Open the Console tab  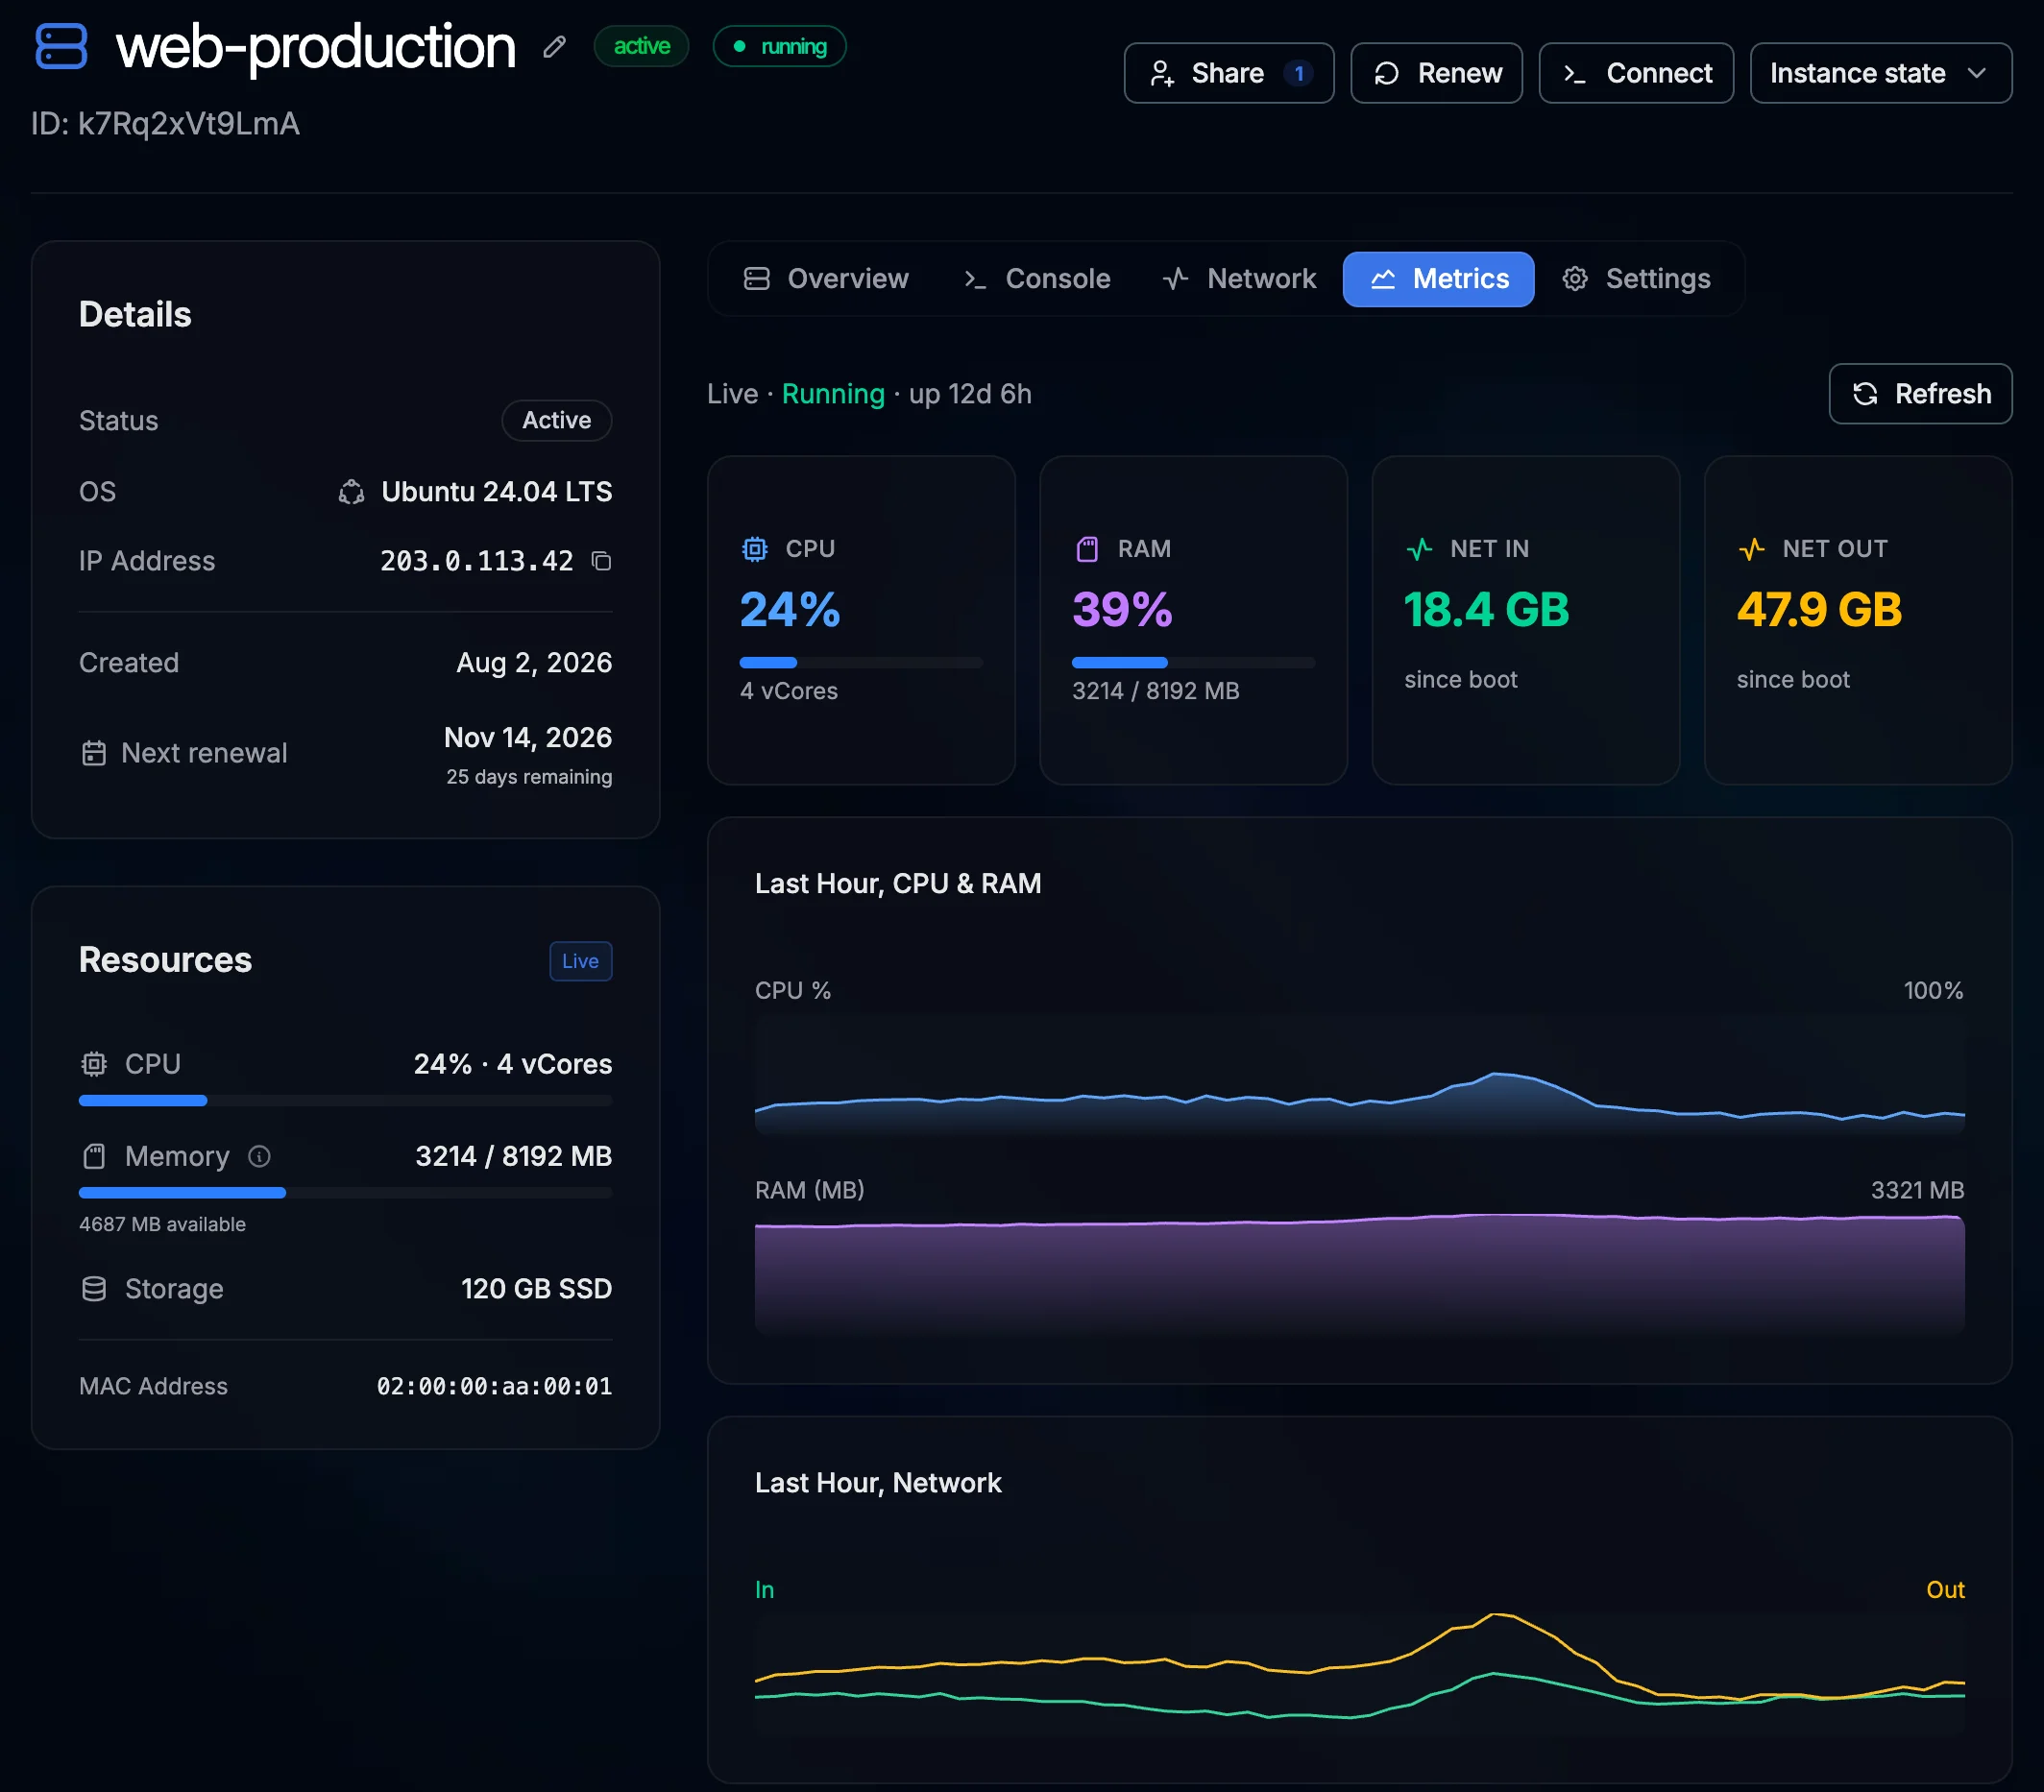[1037, 279]
